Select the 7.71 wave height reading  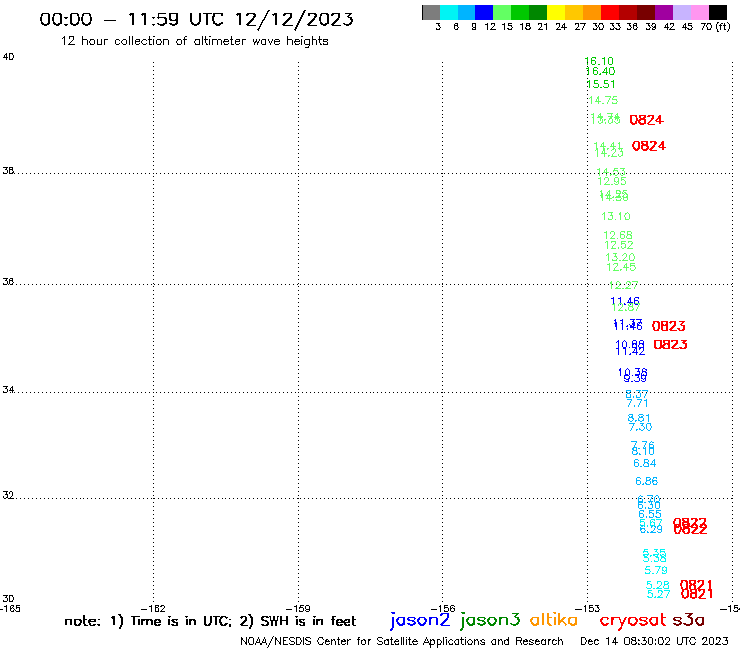pyautogui.click(x=637, y=404)
